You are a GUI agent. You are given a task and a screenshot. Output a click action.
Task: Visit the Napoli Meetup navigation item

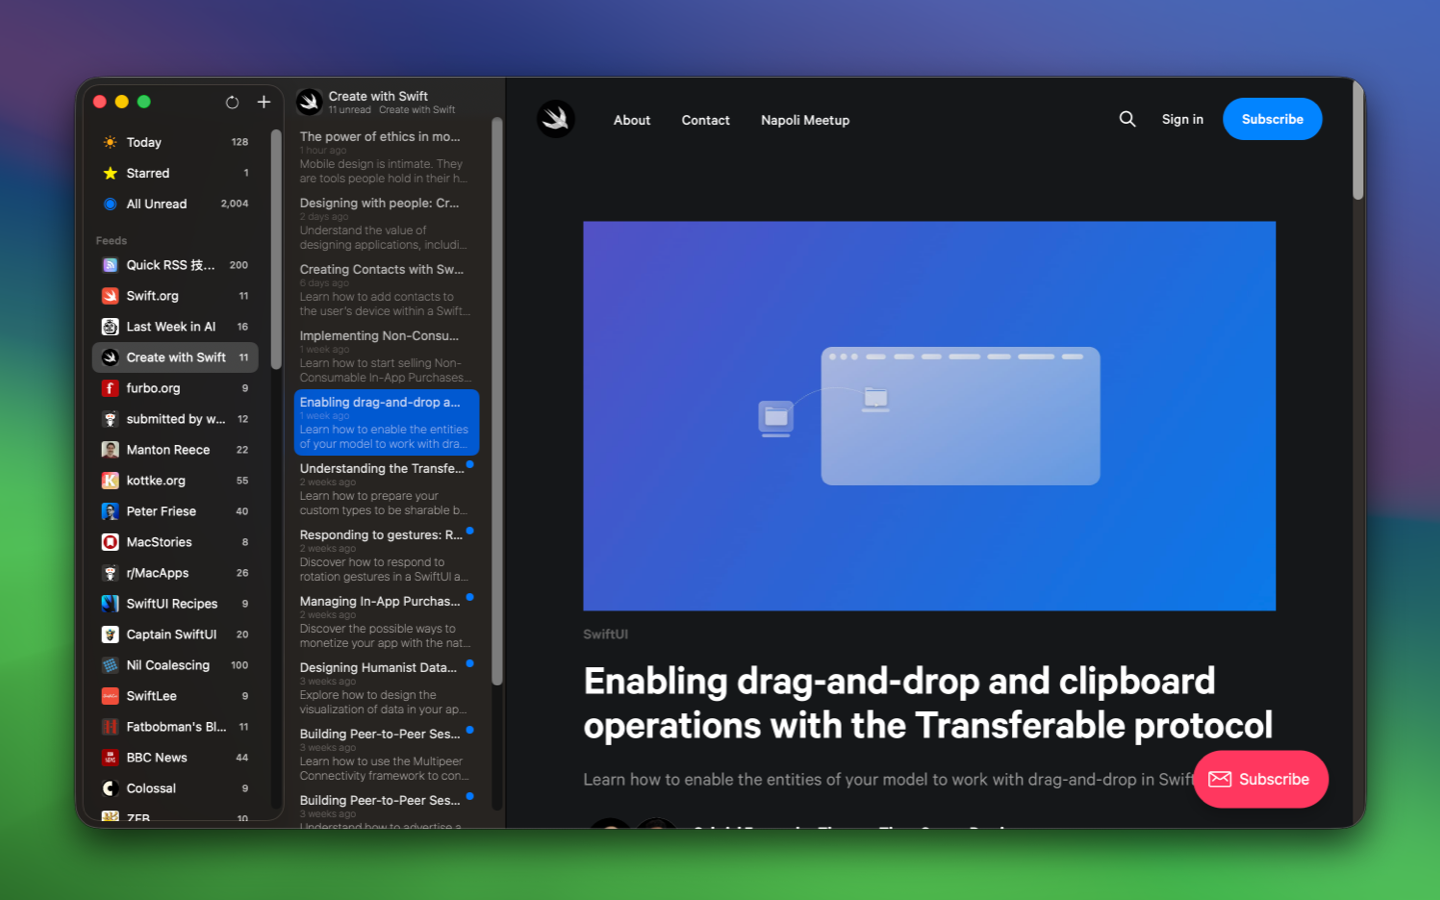point(805,119)
